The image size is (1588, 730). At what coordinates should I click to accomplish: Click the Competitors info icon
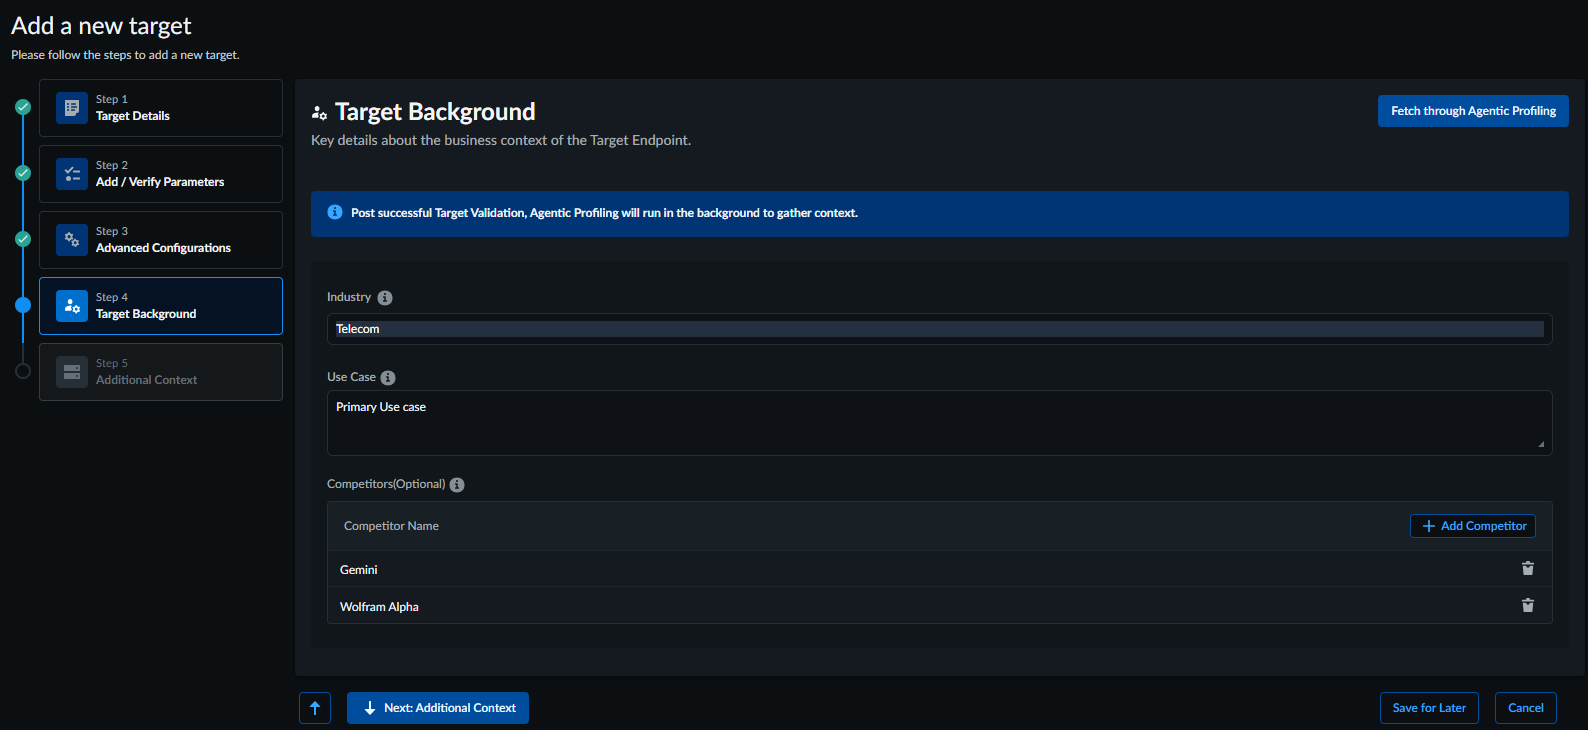[457, 485]
